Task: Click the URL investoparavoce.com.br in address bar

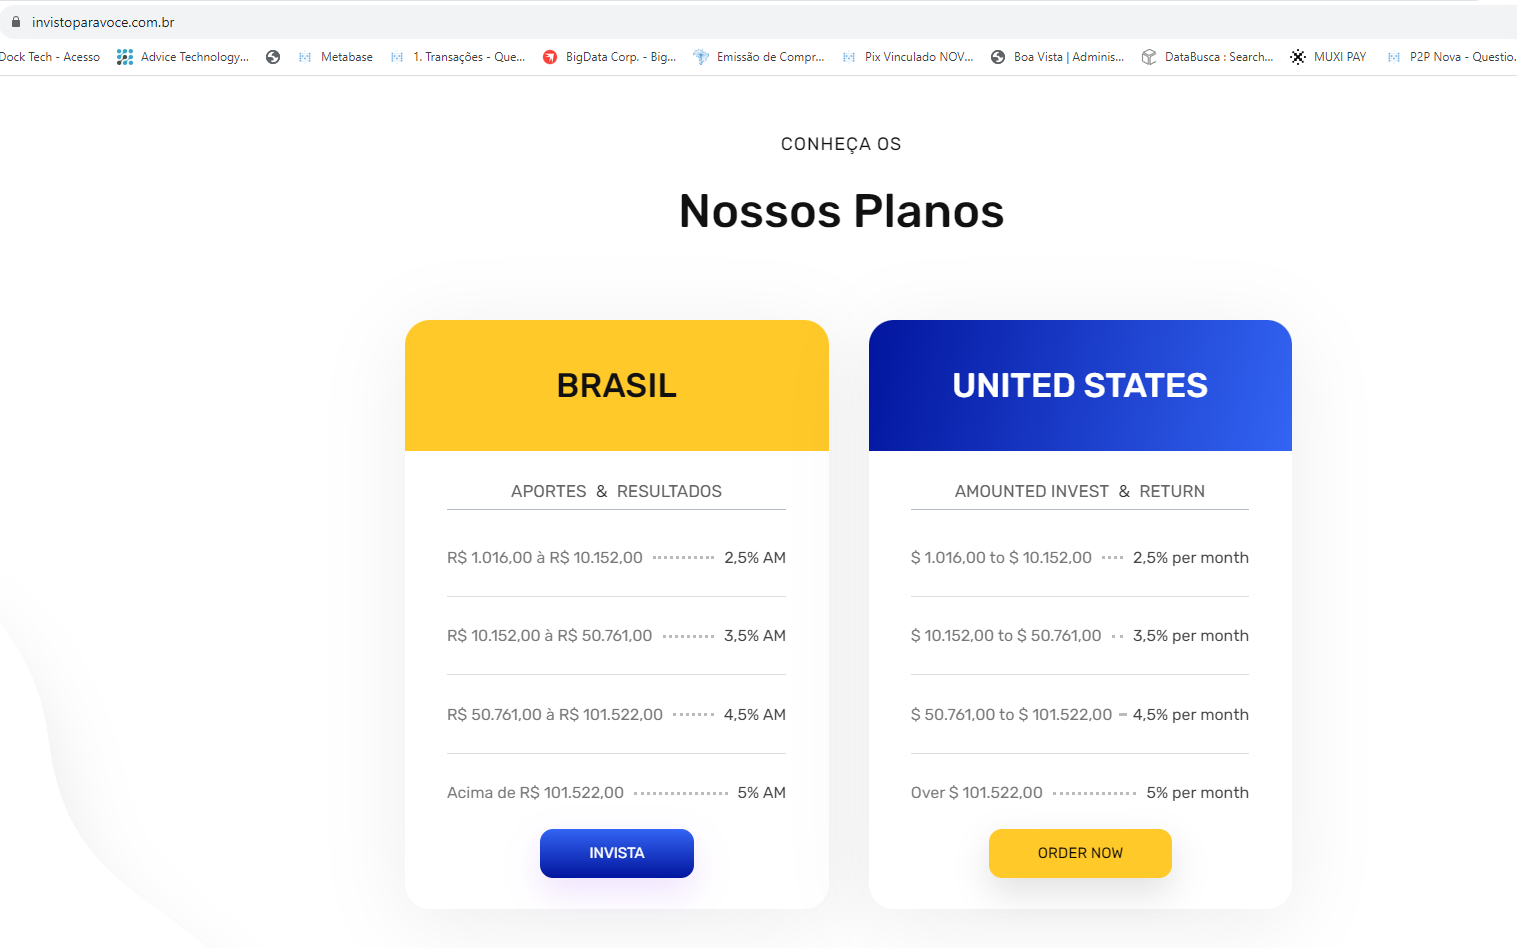Action: pyautogui.click(x=103, y=22)
